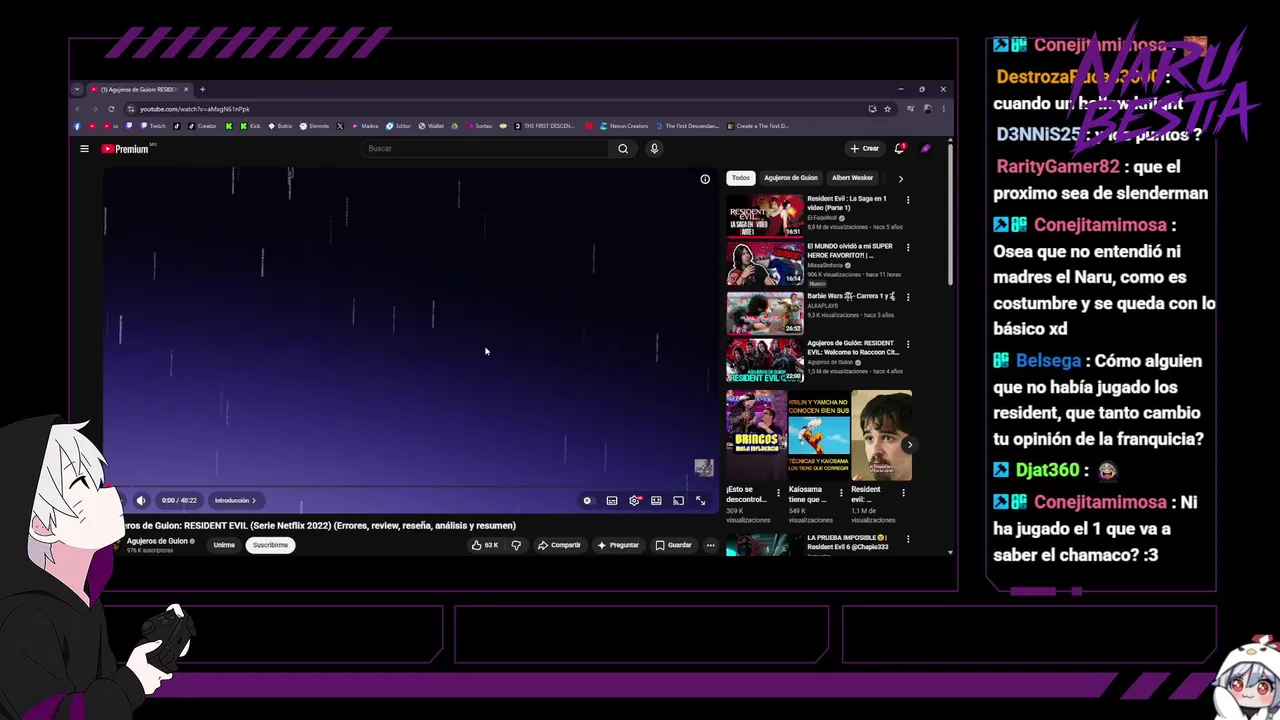Open the Kaiosama short thumbnail
The width and height of the screenshot is (1280, 720).
pyautogui.click(x=819, y=435)
